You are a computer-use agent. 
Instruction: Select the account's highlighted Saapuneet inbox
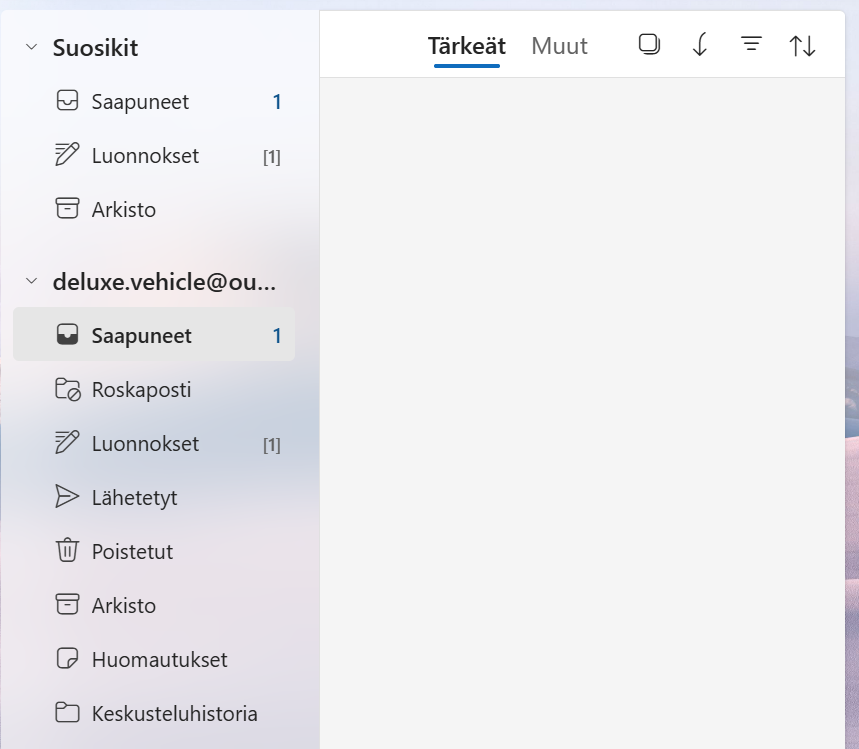[x=154, y=334]
